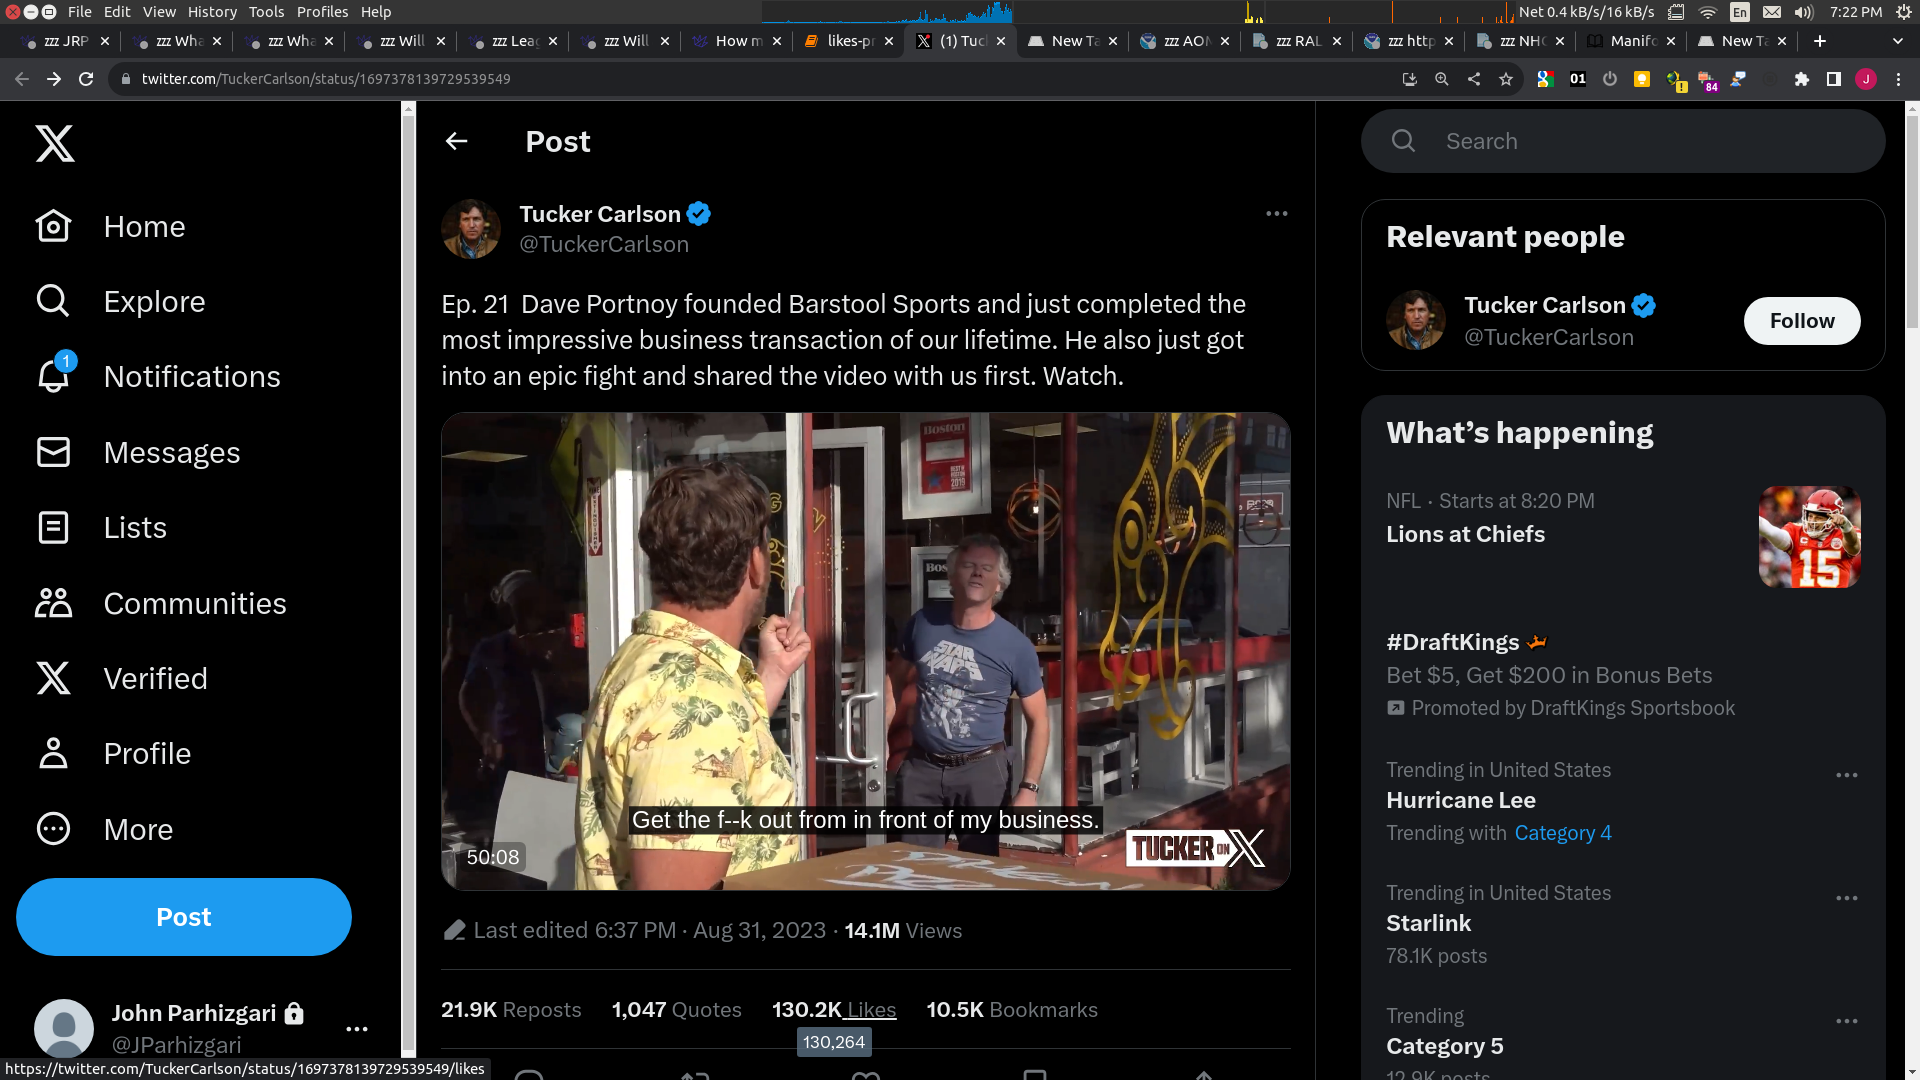Click browser forward arrow button
The height and width of the screenshot is (1080, 1920).
point(54,79)
